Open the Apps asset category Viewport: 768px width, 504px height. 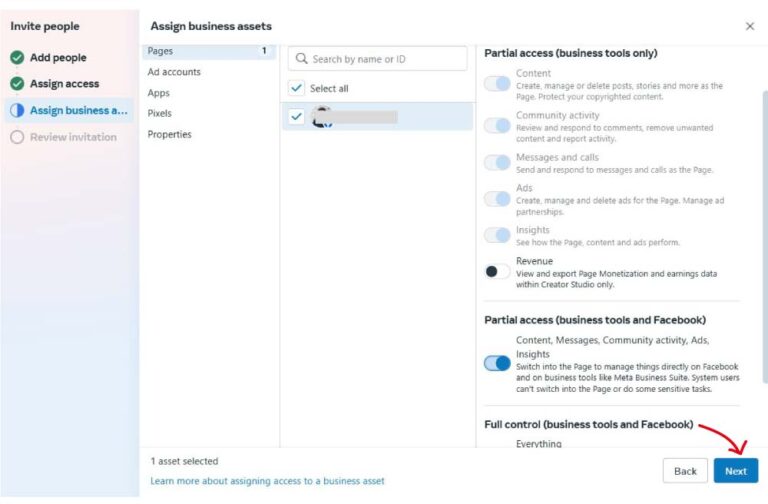159,93
